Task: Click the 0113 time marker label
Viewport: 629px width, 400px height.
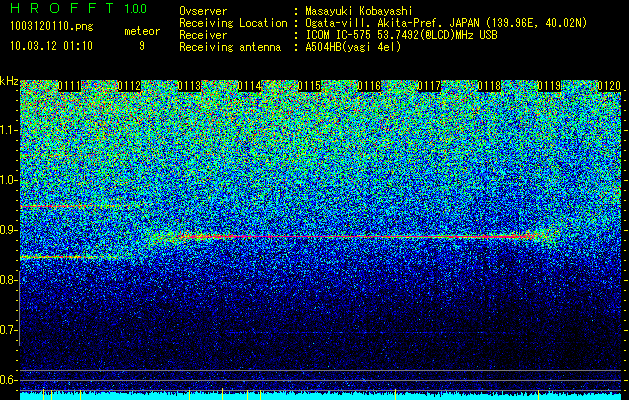Action: coord(189,86)
